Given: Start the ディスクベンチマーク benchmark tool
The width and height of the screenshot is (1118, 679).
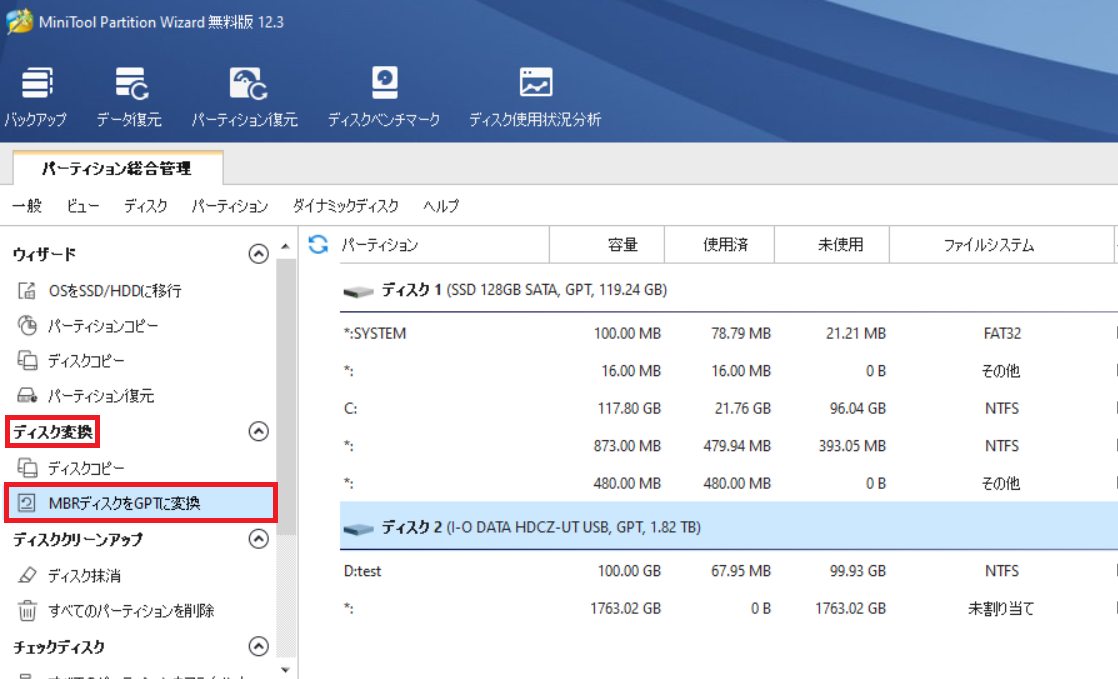Looking at the screenshot, I should pos(384,98).
